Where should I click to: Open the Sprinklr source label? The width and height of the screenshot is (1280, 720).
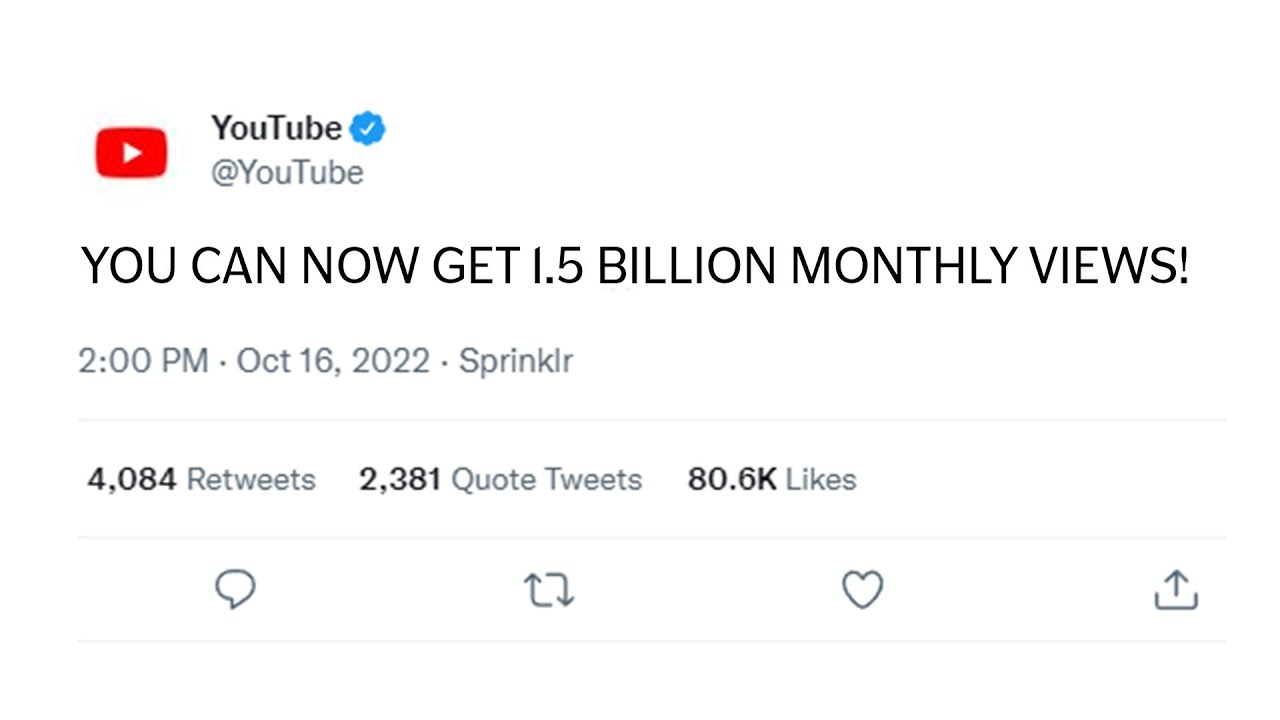click(516, 361)
